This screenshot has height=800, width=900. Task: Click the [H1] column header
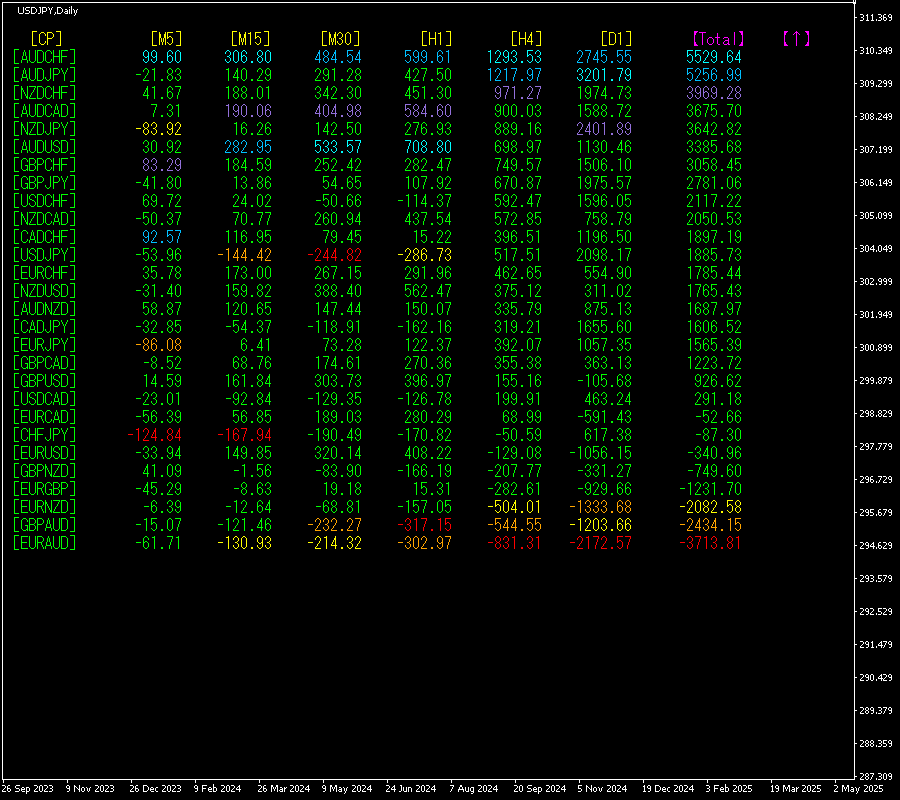pyautogui.click(x=436, y=39)
